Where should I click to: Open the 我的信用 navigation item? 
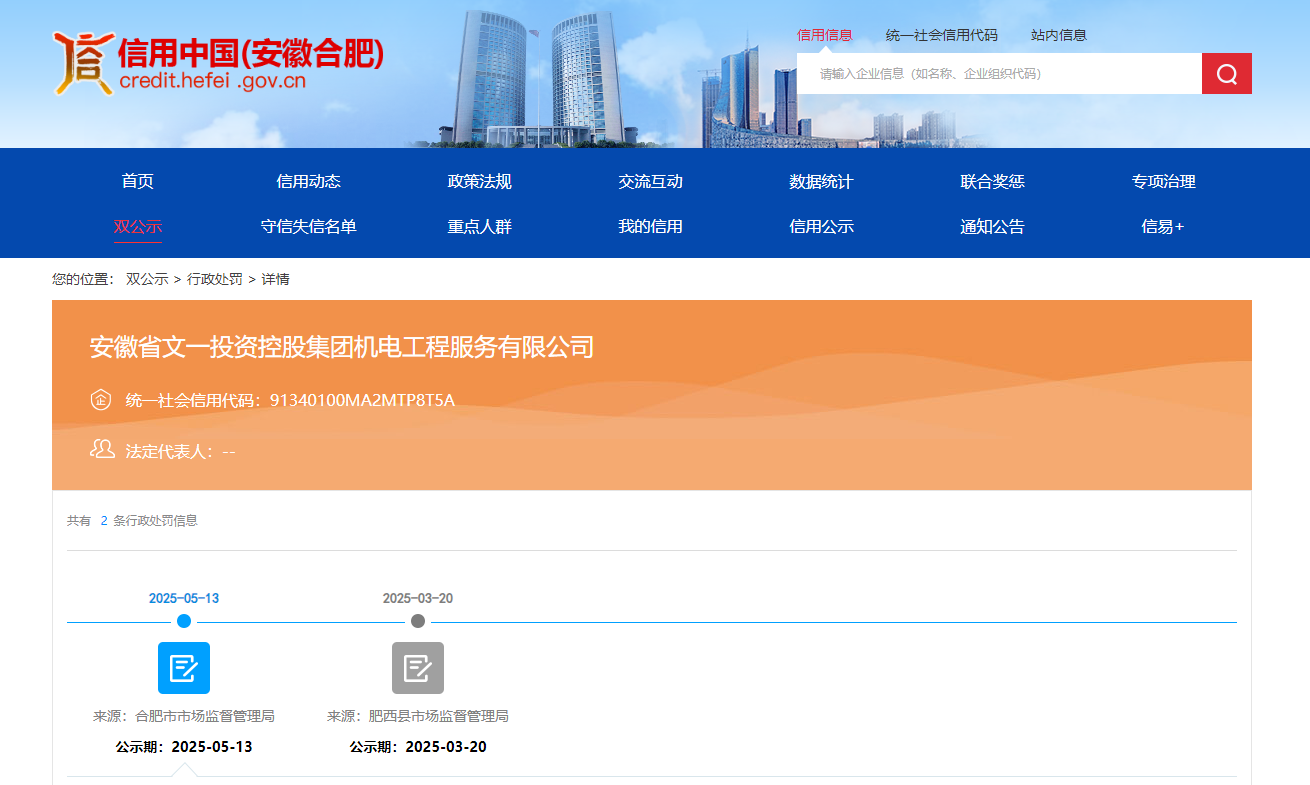pyautogui.click(x=651, y=226)
